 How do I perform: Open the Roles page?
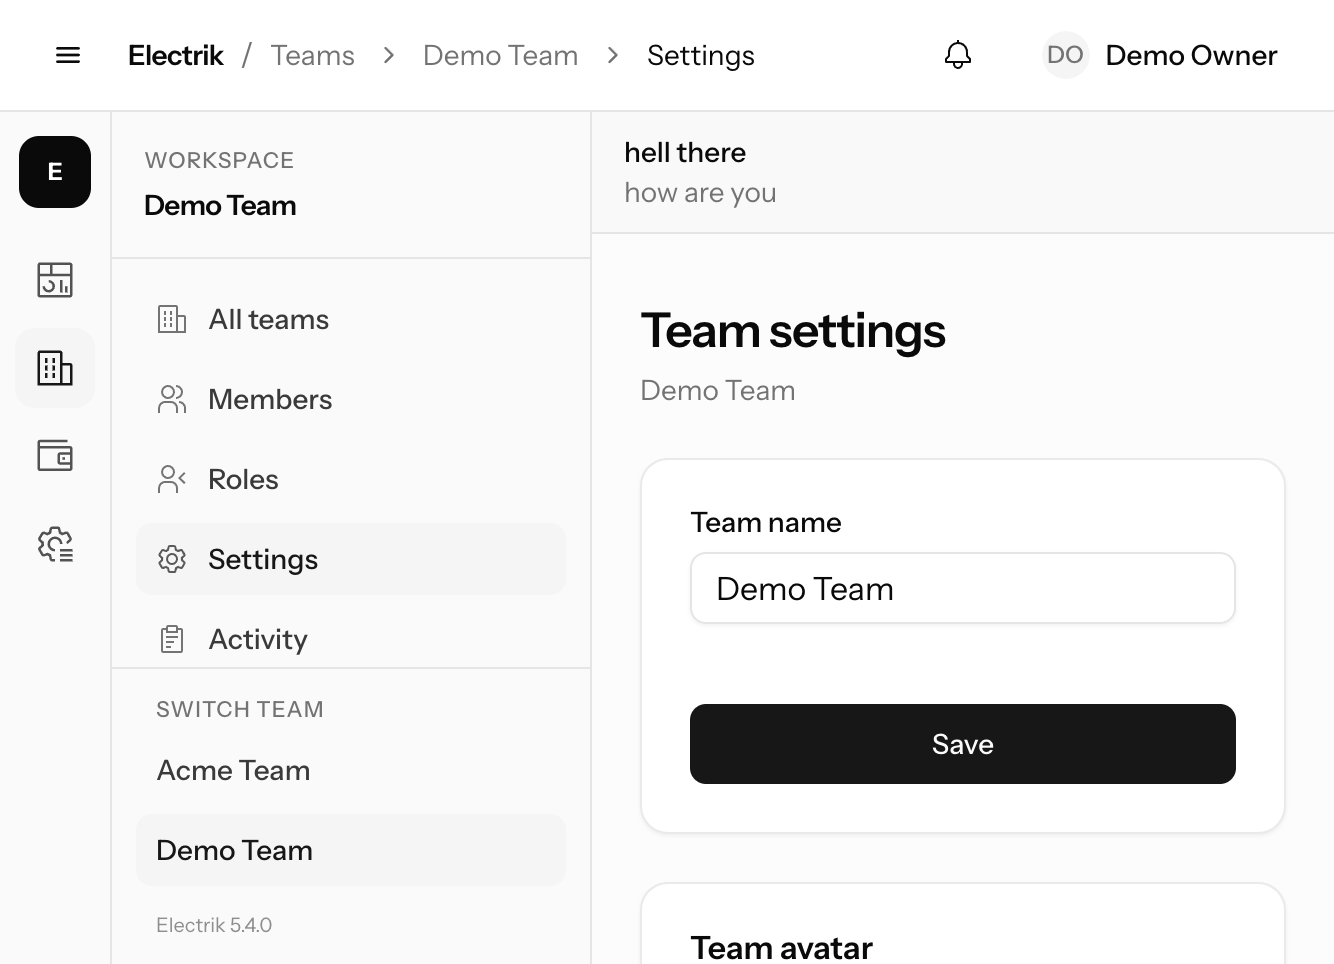(x=351, y=479)
